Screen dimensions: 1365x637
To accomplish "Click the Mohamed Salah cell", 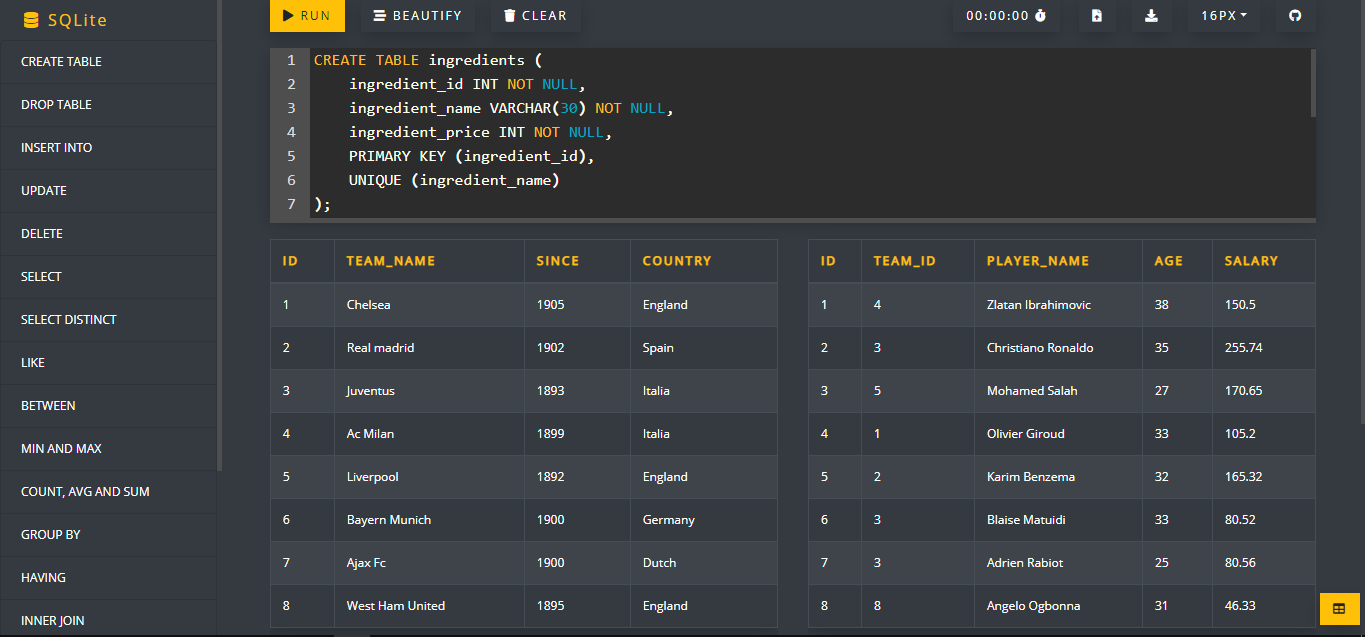I will pyautogui.click(x=1058, y=391).
